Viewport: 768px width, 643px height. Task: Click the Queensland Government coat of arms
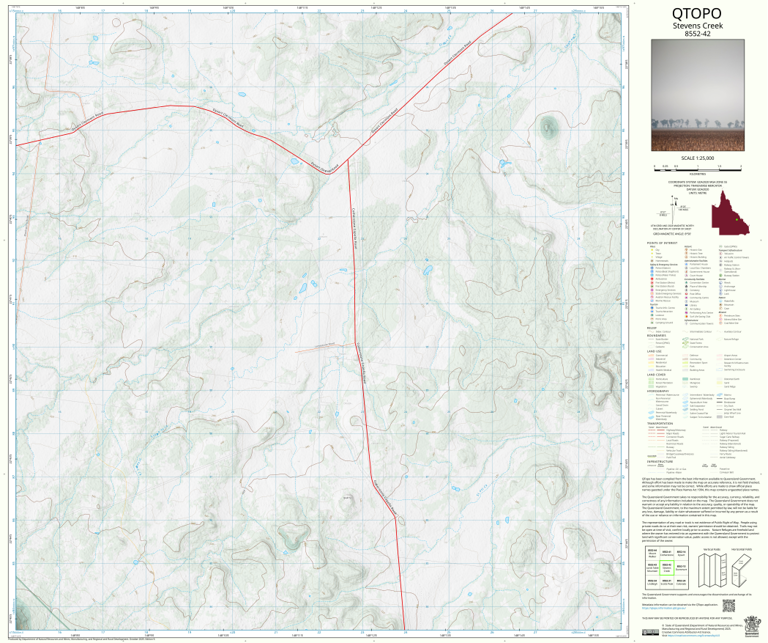tap(750, 625)
